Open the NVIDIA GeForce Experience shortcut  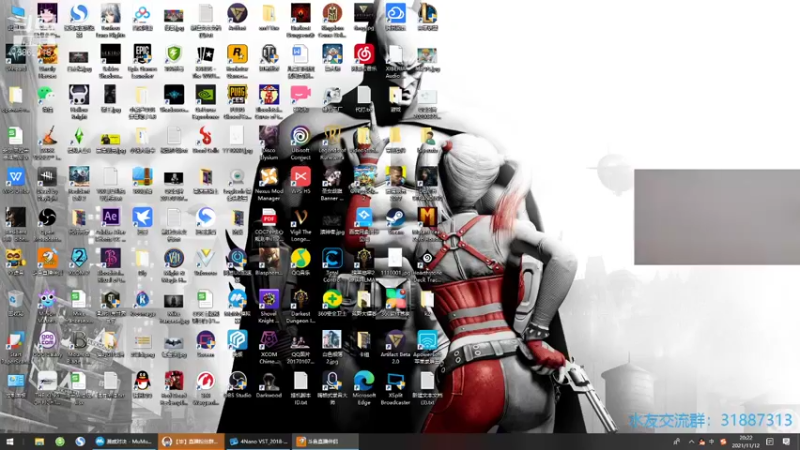pos(206,95)
